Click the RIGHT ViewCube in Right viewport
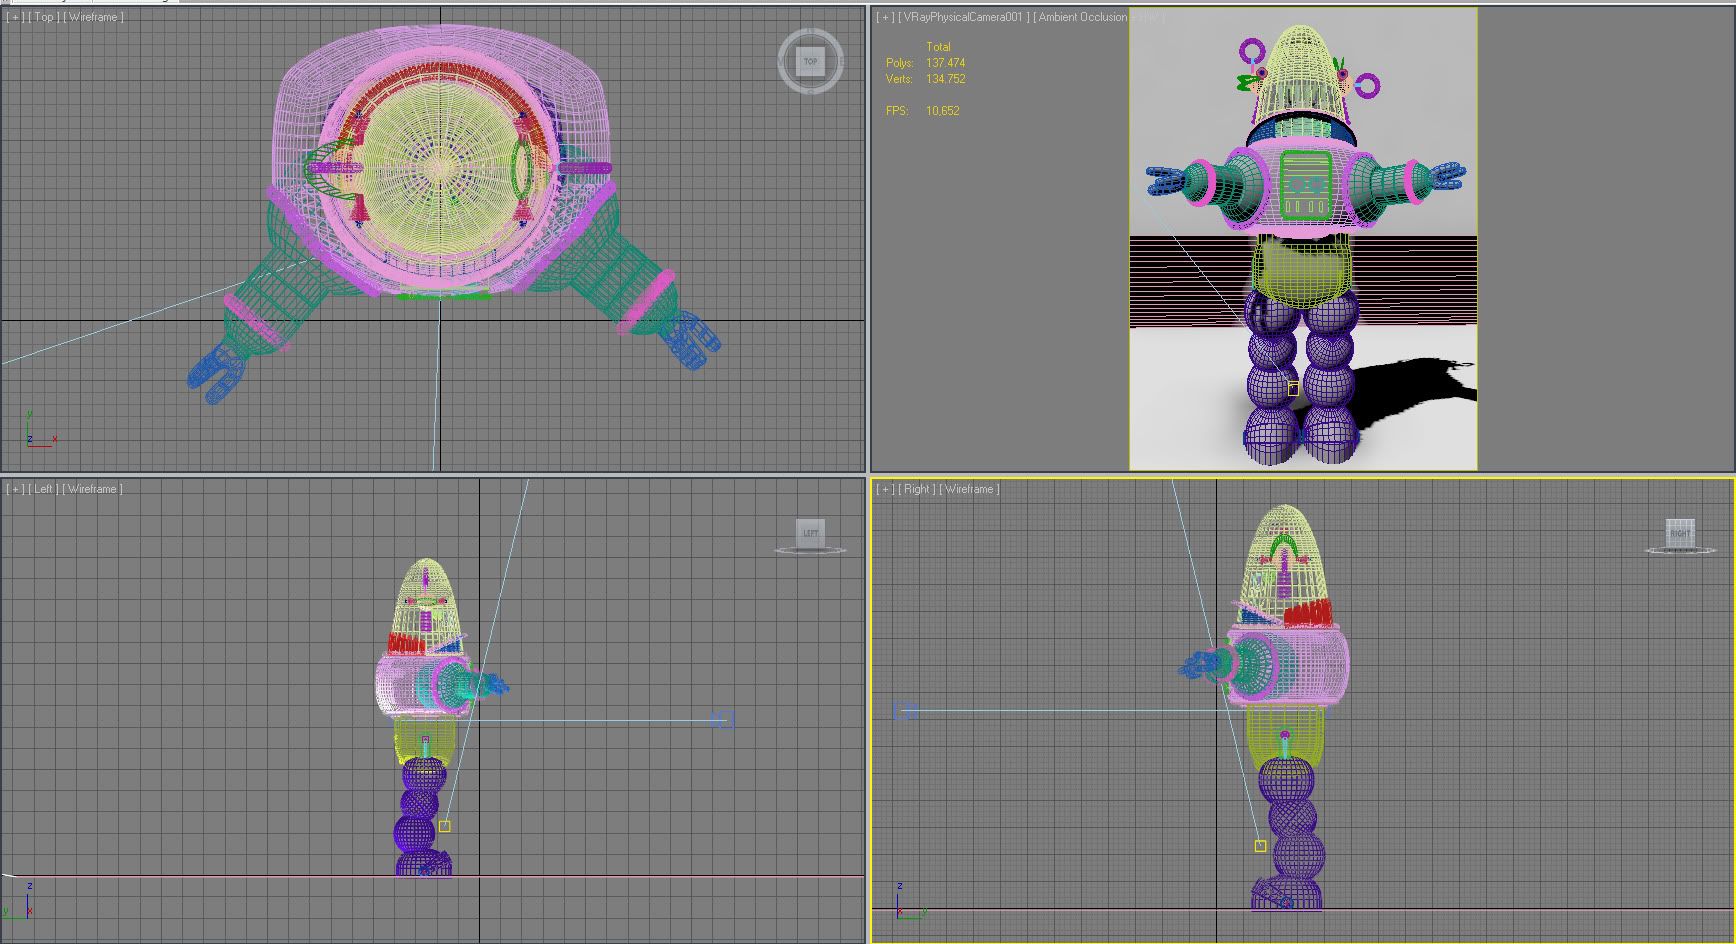 [1680, 533]
